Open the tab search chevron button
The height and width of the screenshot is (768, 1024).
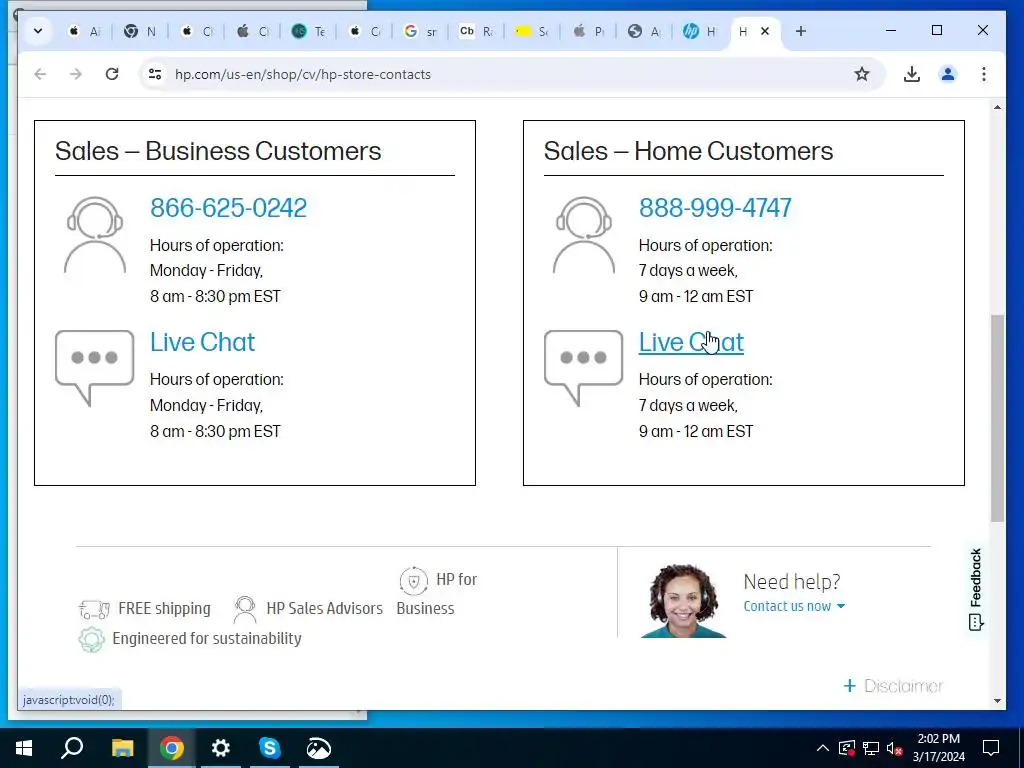coord(38,31)
